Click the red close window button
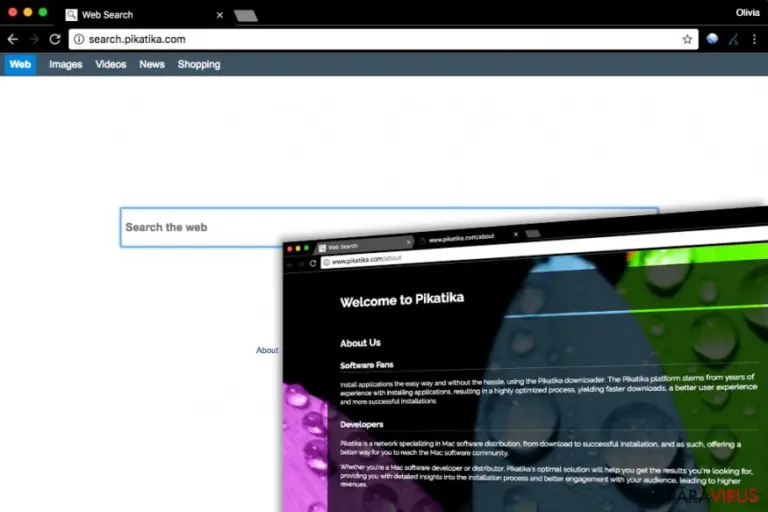The height and width of the screenshot is (512, 768). (13, 12)
